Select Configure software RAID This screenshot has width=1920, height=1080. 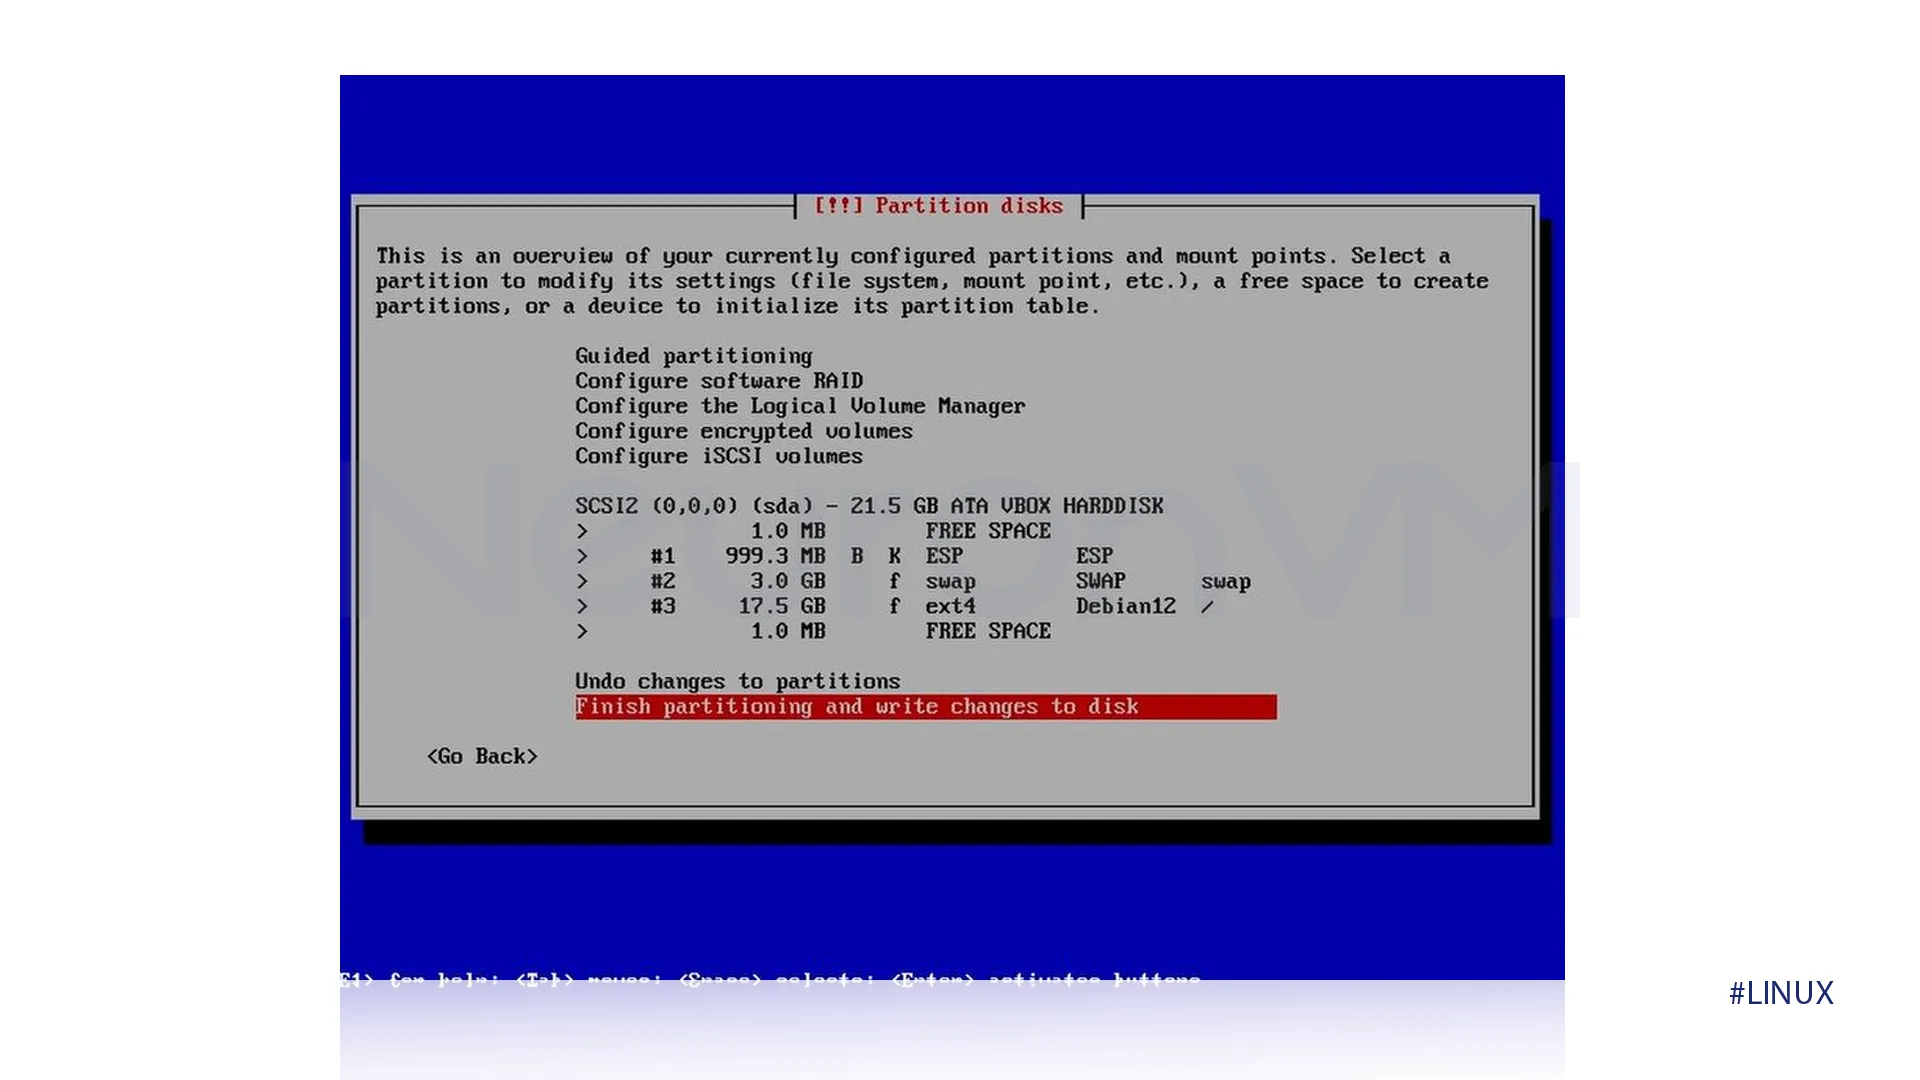click(x=719, y=381)
